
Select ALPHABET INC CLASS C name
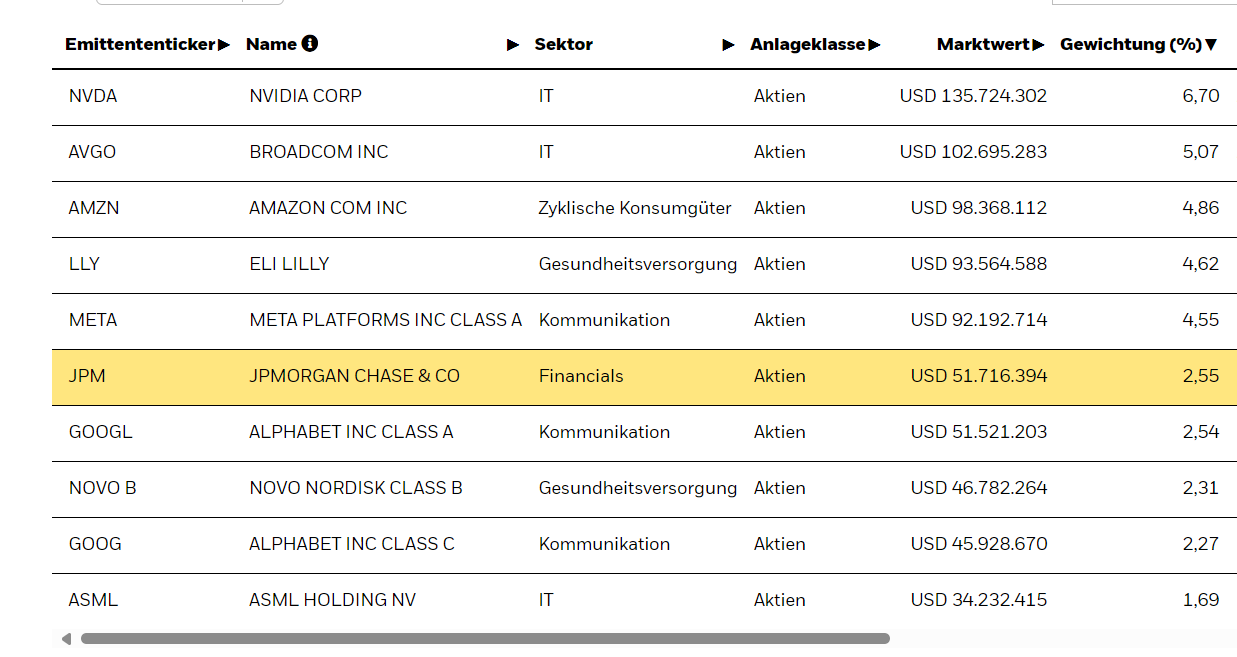pos(351,544)
